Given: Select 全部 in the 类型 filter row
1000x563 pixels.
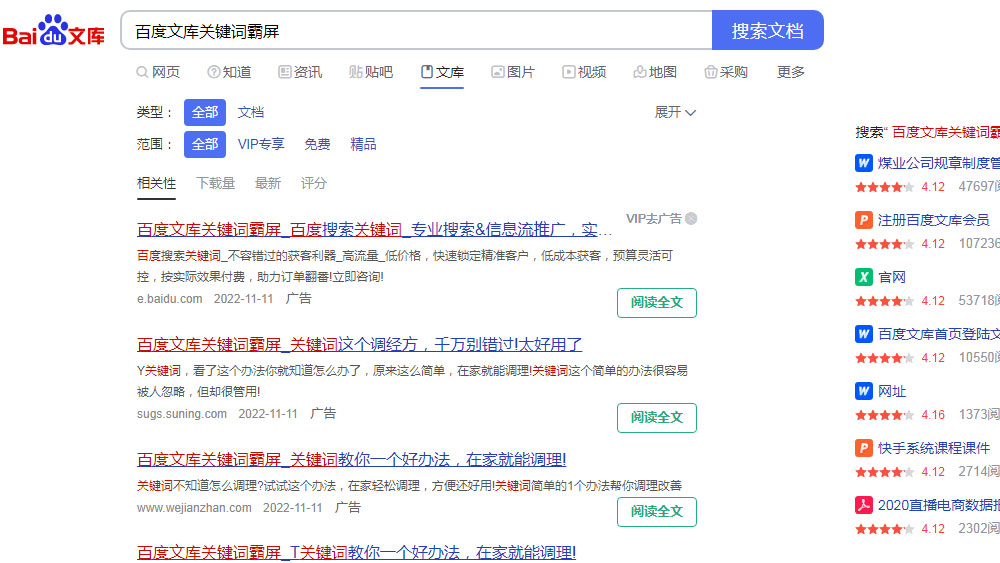Looking at the screenshot, I should [x=205, y=112].
